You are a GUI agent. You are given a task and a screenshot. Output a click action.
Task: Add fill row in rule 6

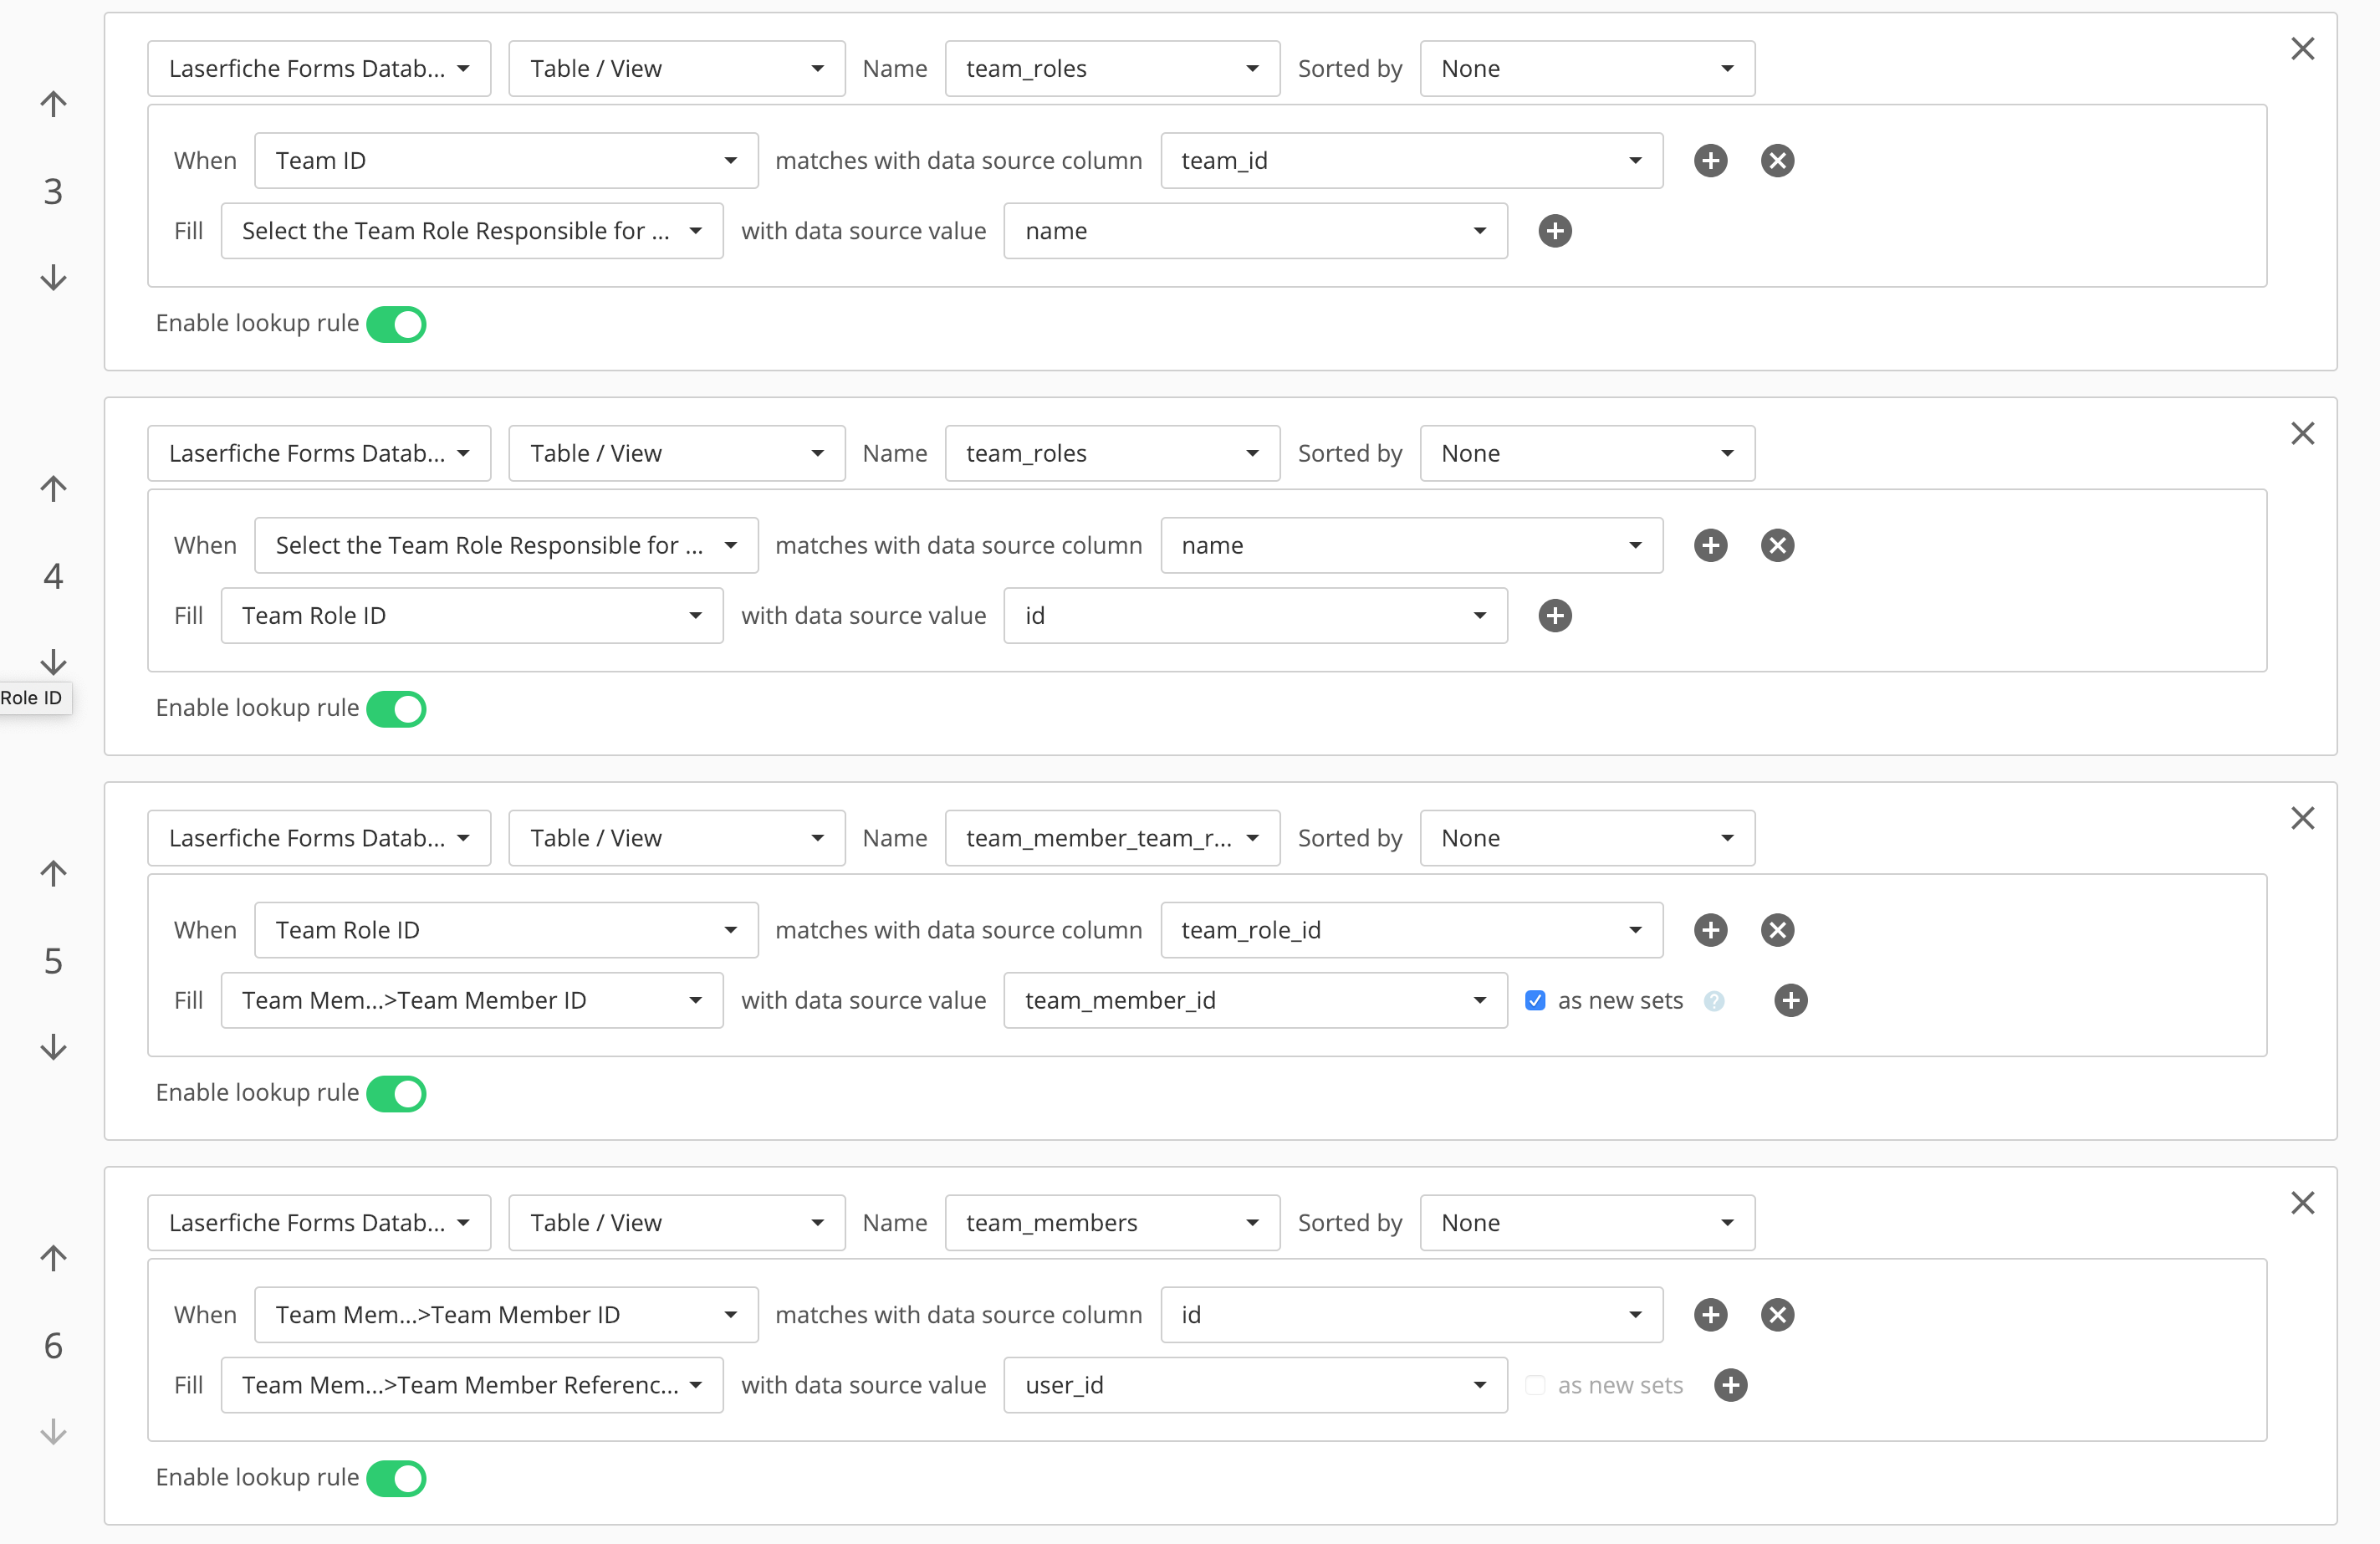pos(1730,1385)
